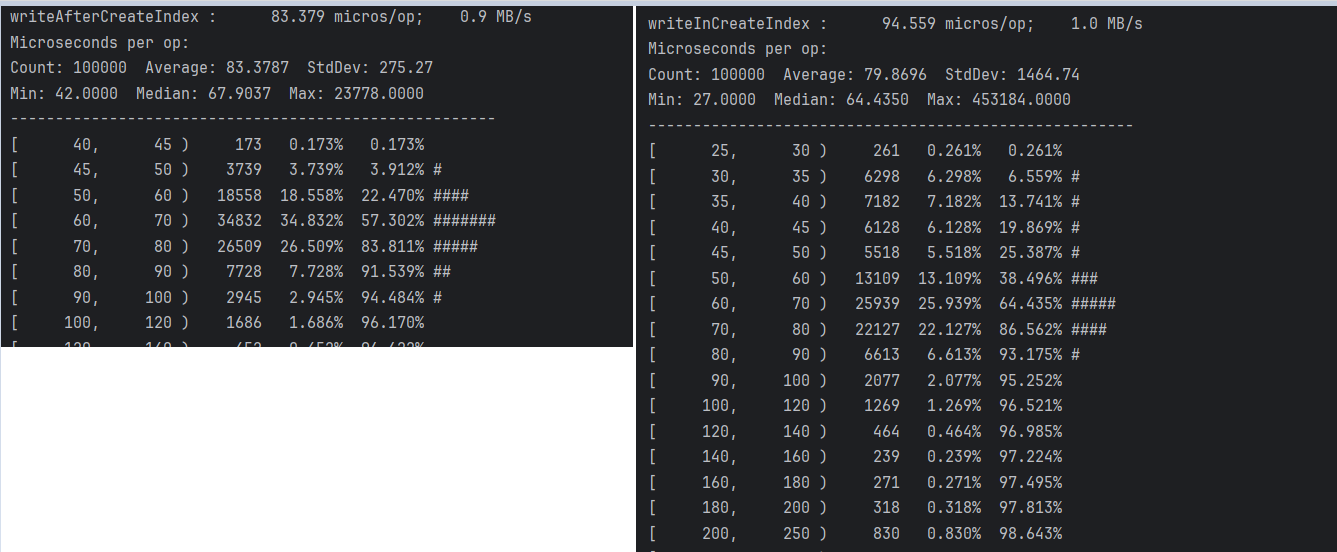Click Min: 27.0000 value
Viewport: 1337px width, 552px height.
point(702,100)
